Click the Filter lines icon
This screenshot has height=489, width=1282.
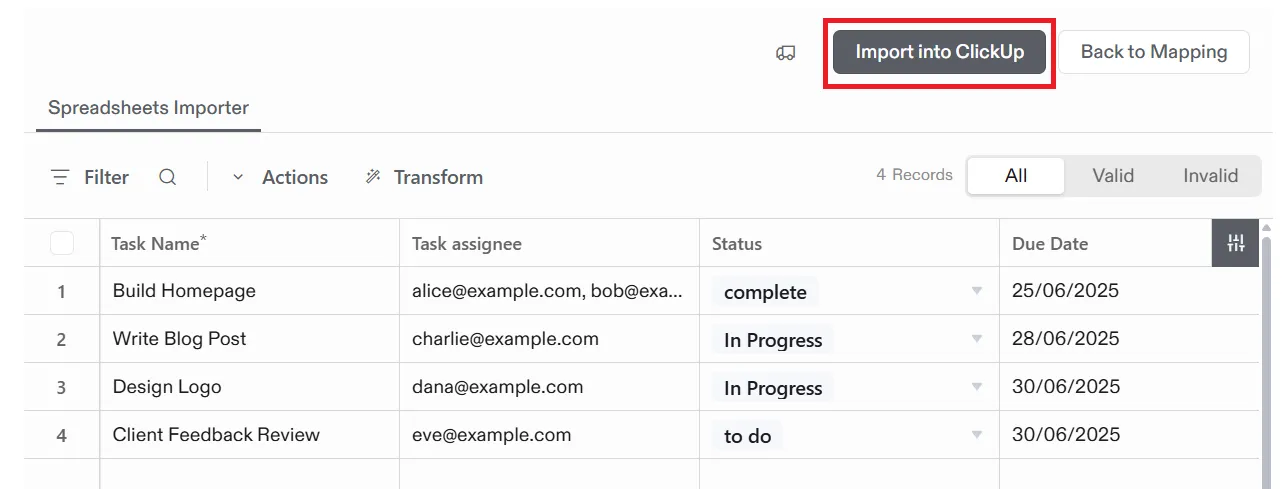tap(61, 177)
